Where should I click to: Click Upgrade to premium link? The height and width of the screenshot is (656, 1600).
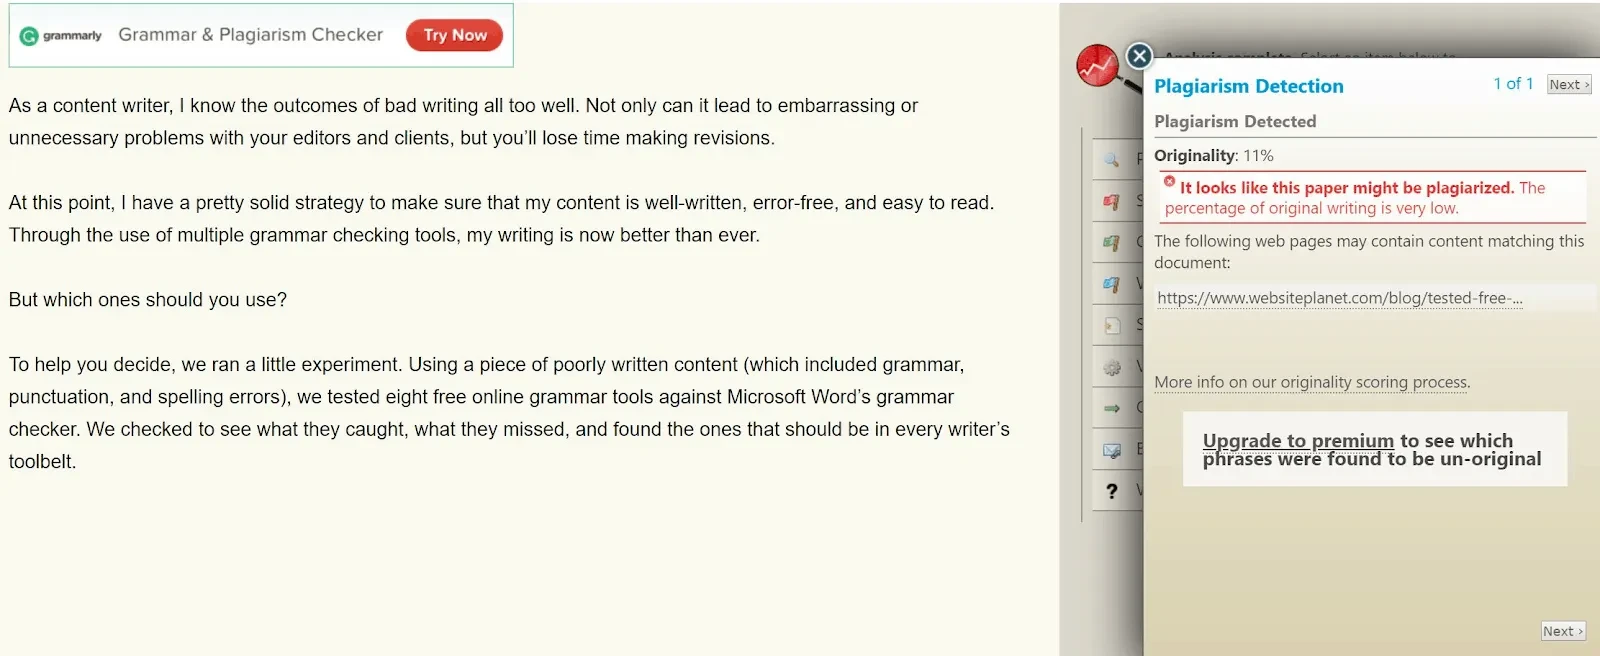(x=1298, y=441)
